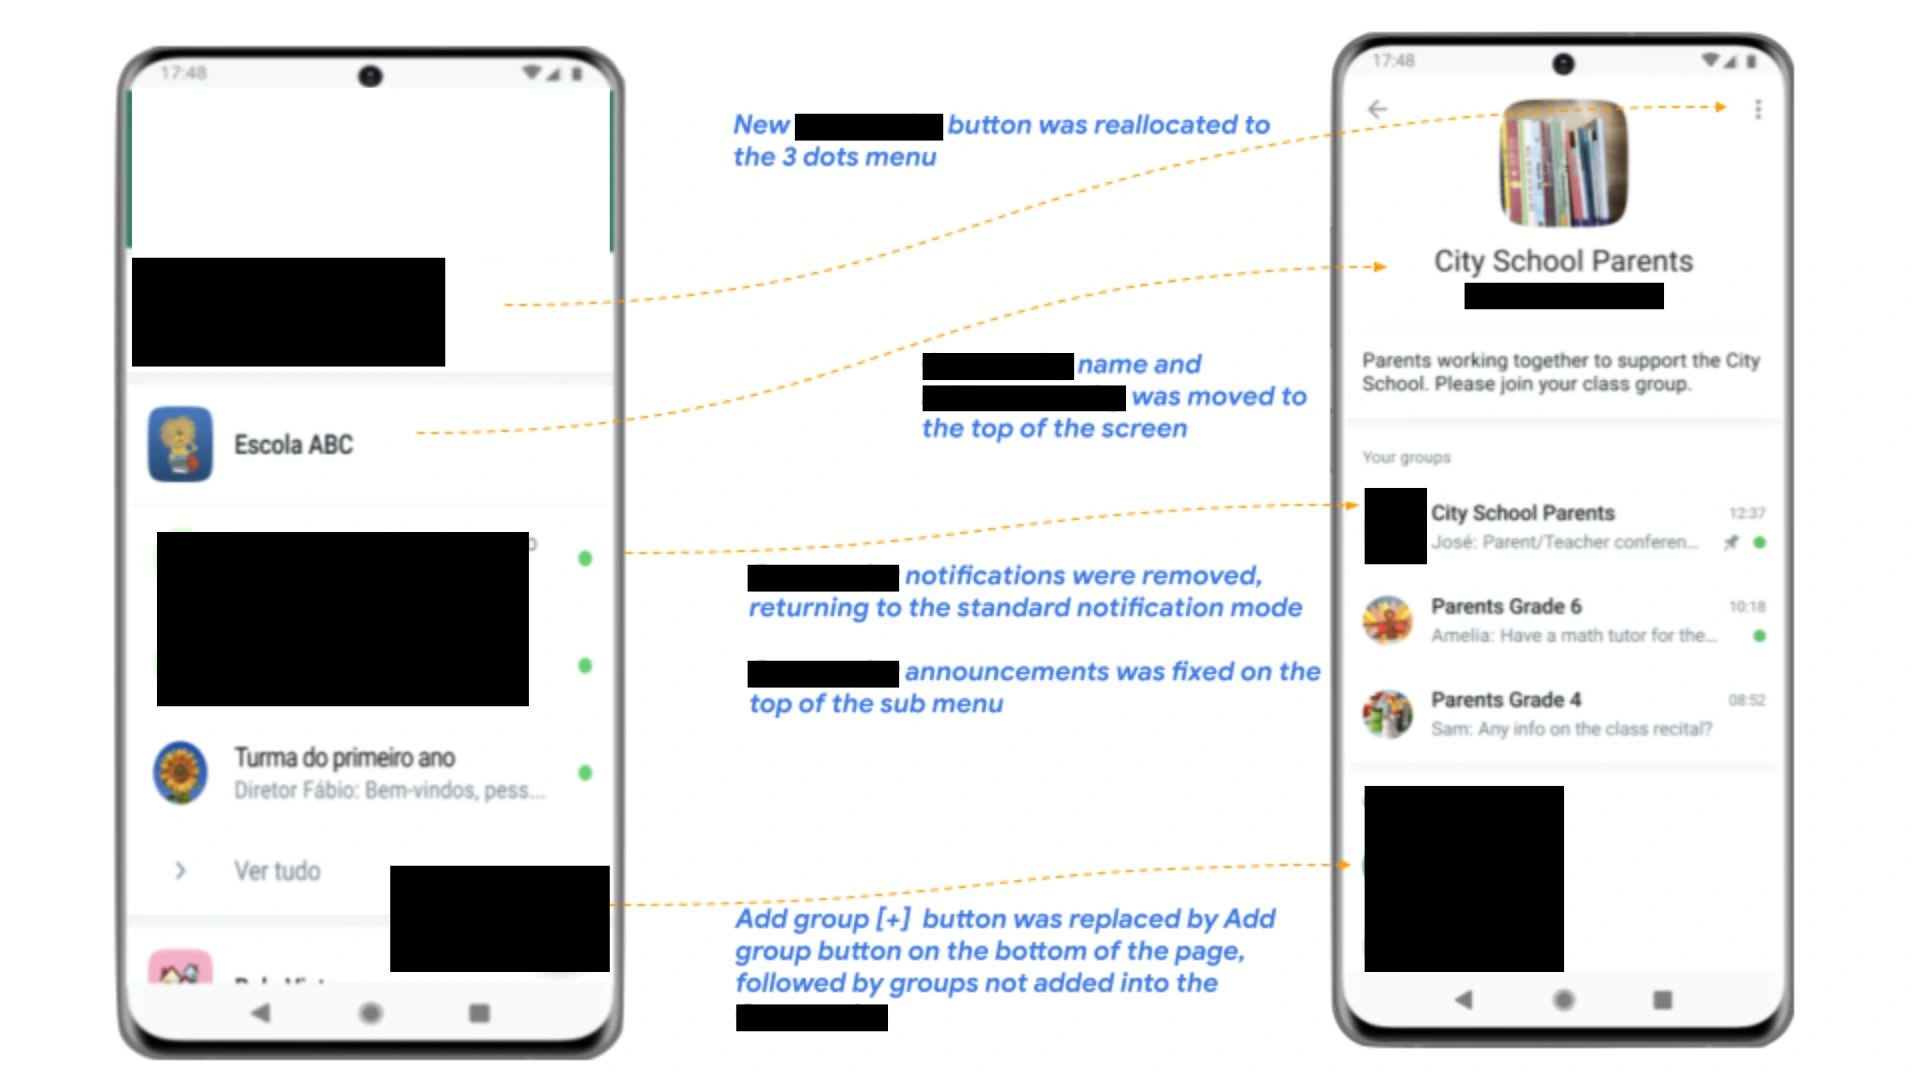
Task: Tap the back arrow on right screen
Action: (1383, 108)
